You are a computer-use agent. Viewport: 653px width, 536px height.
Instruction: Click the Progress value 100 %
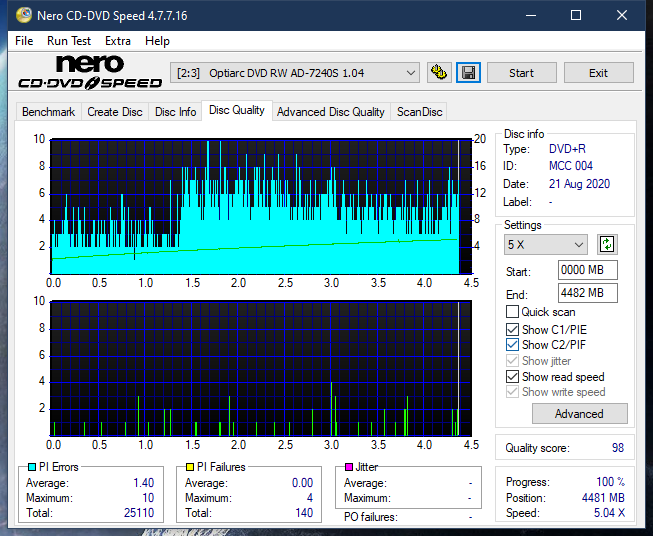pyautogui.click(x=611, y=482)
